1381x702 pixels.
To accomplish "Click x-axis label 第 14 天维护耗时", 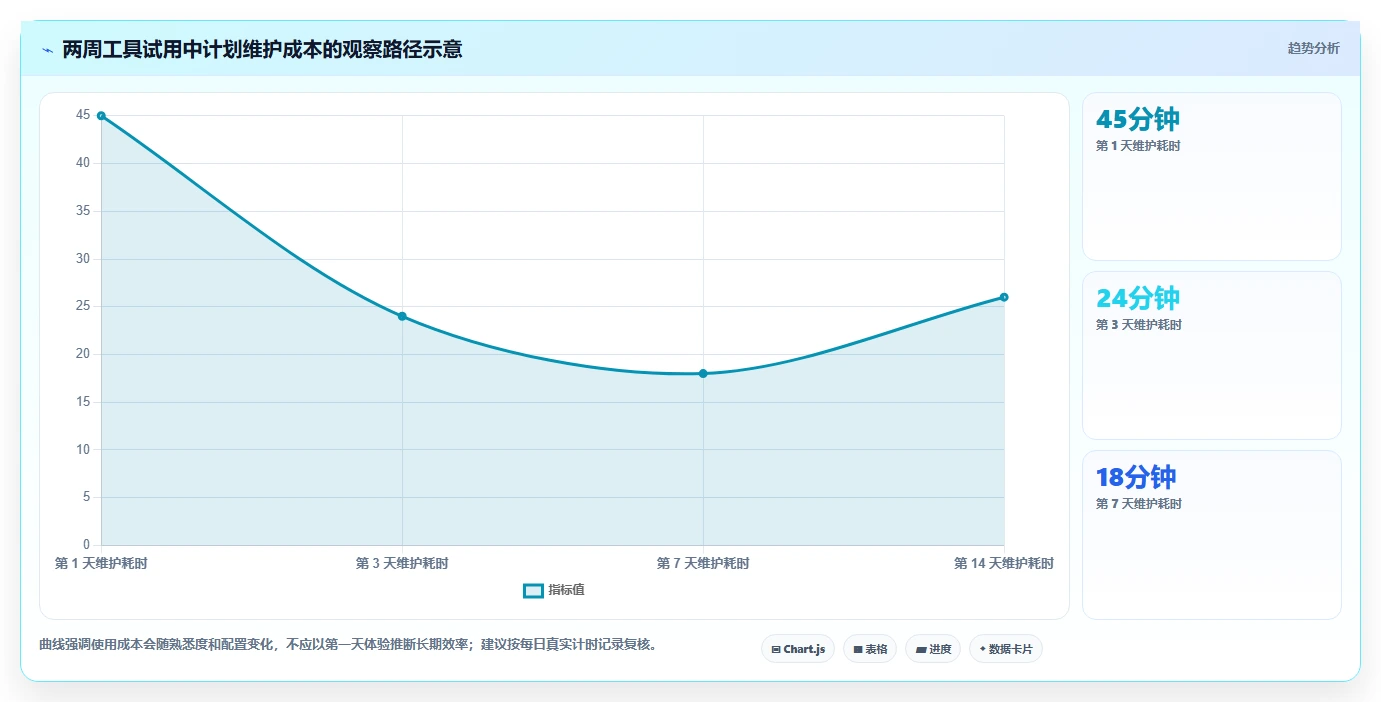I will coord(1004,564).
